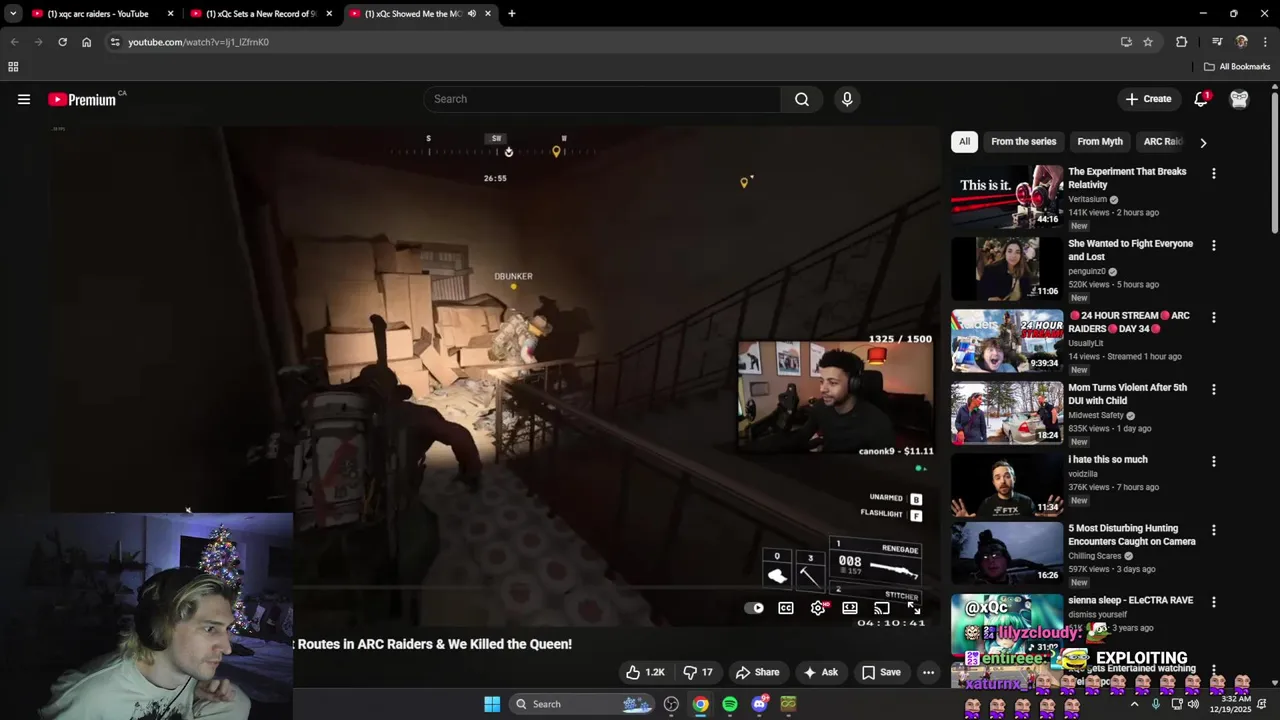Open Windows taskbar Search box

point(584,704)
